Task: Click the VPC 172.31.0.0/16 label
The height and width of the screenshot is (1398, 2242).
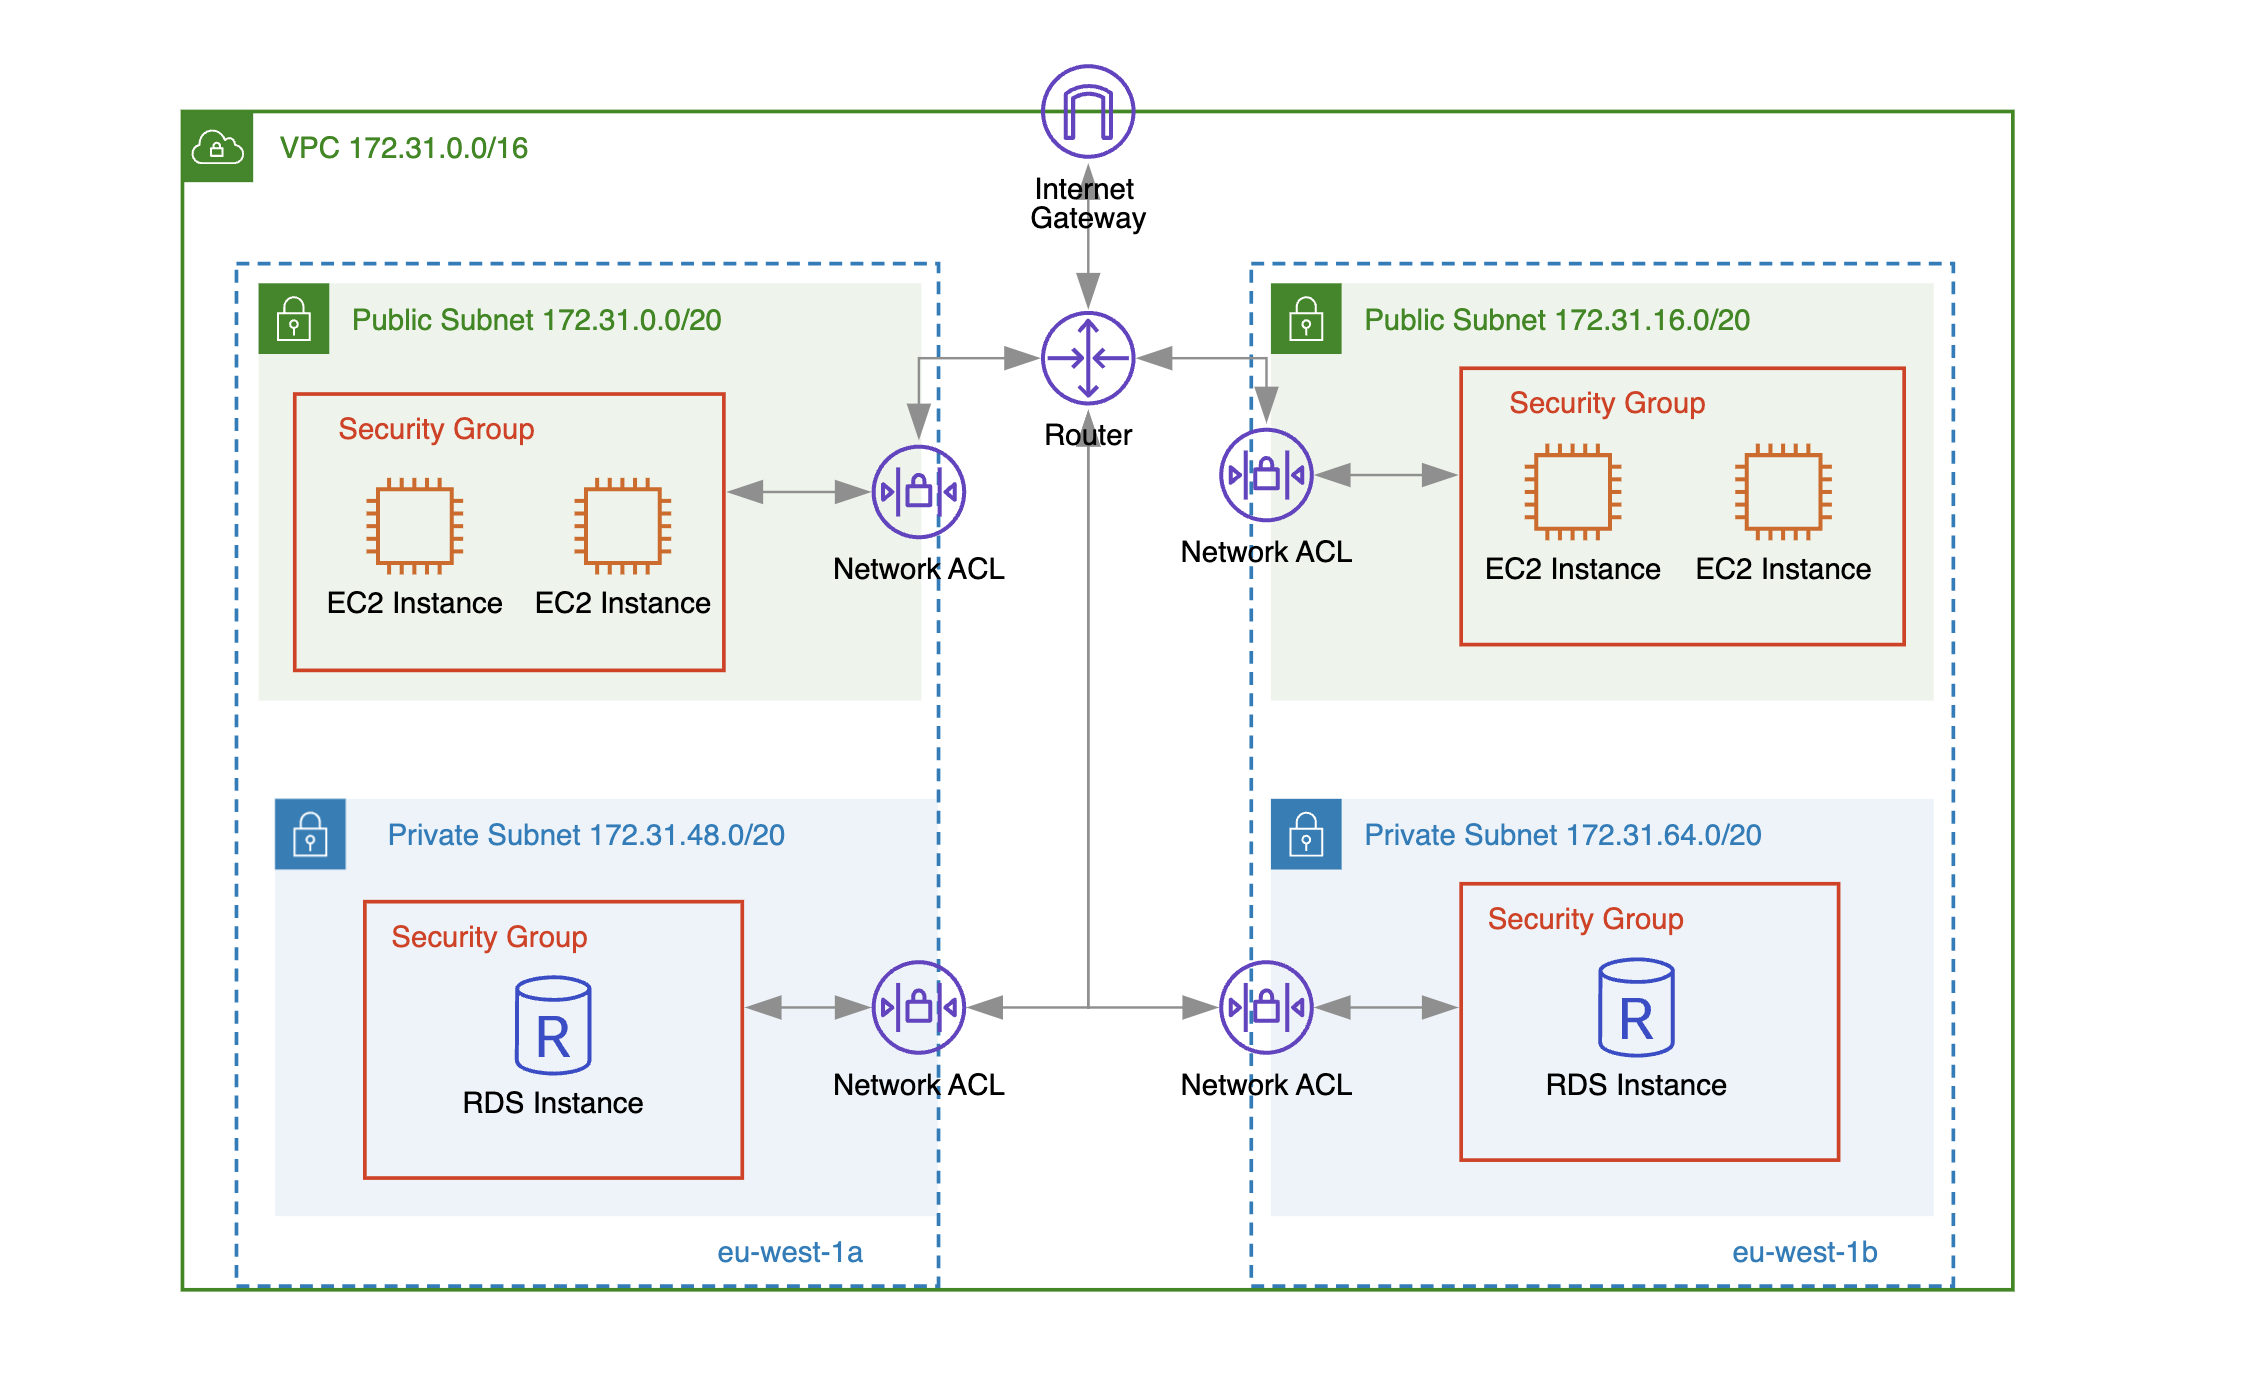Action: click(x=404, y=148)
